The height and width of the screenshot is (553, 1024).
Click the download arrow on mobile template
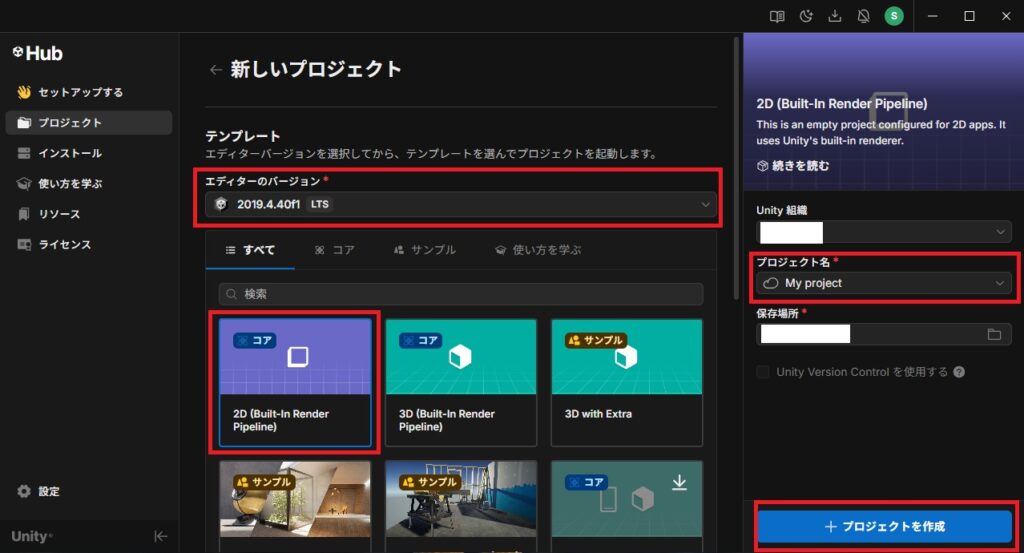click(x=679, y=482)
